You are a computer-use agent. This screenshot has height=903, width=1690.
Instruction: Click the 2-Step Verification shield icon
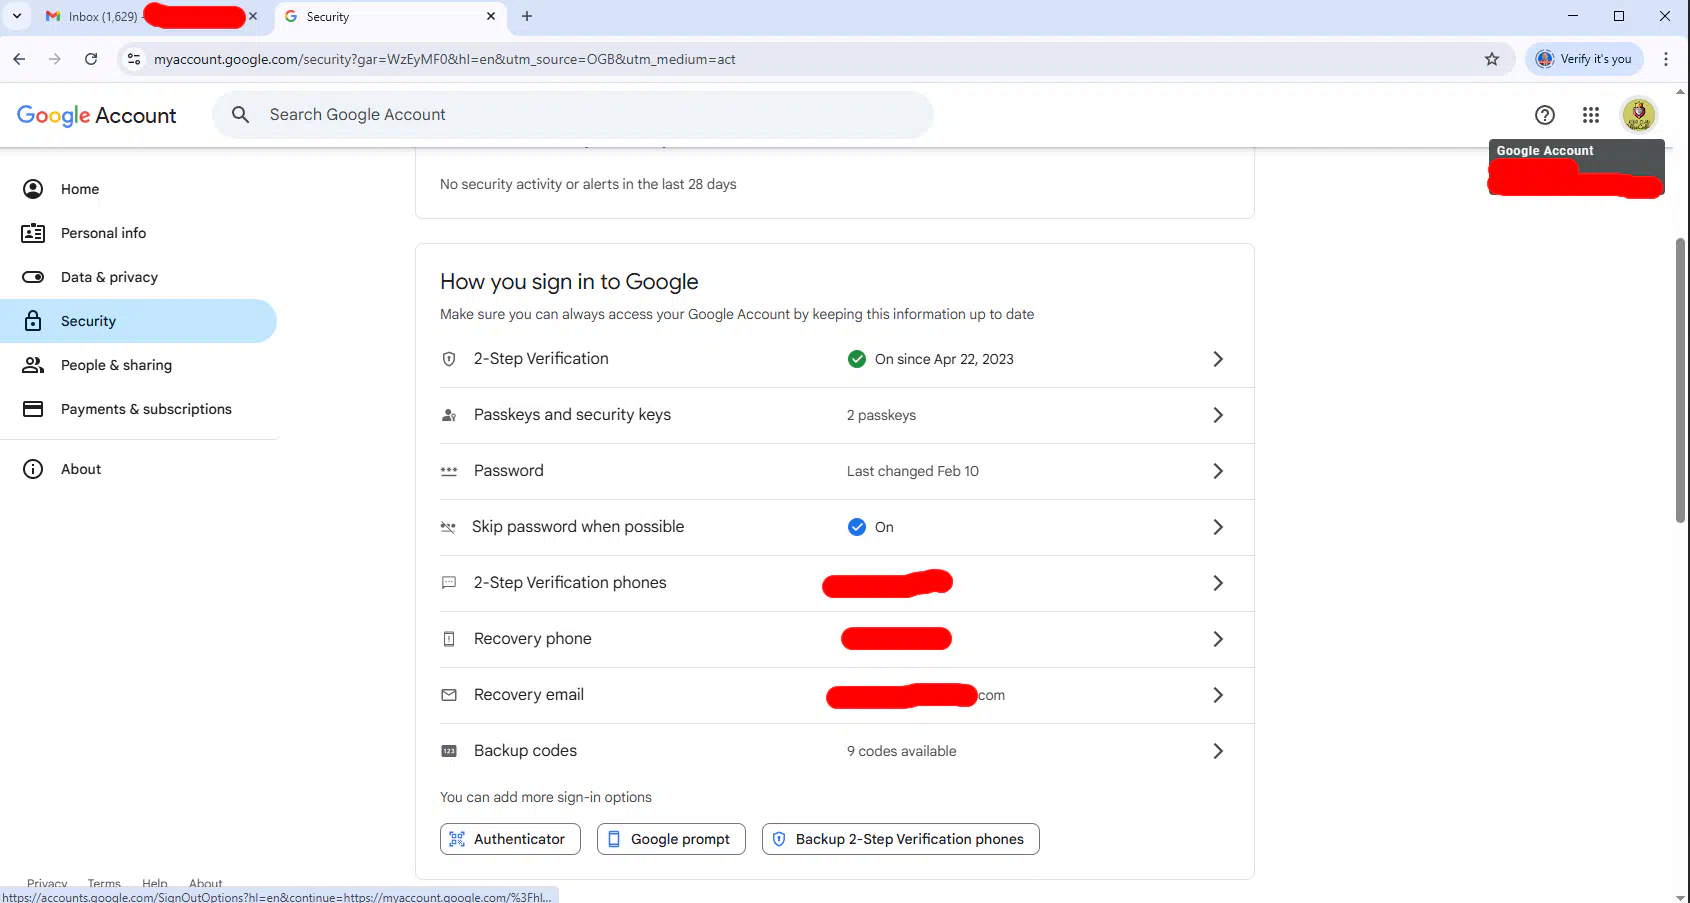tap(449, 359)
